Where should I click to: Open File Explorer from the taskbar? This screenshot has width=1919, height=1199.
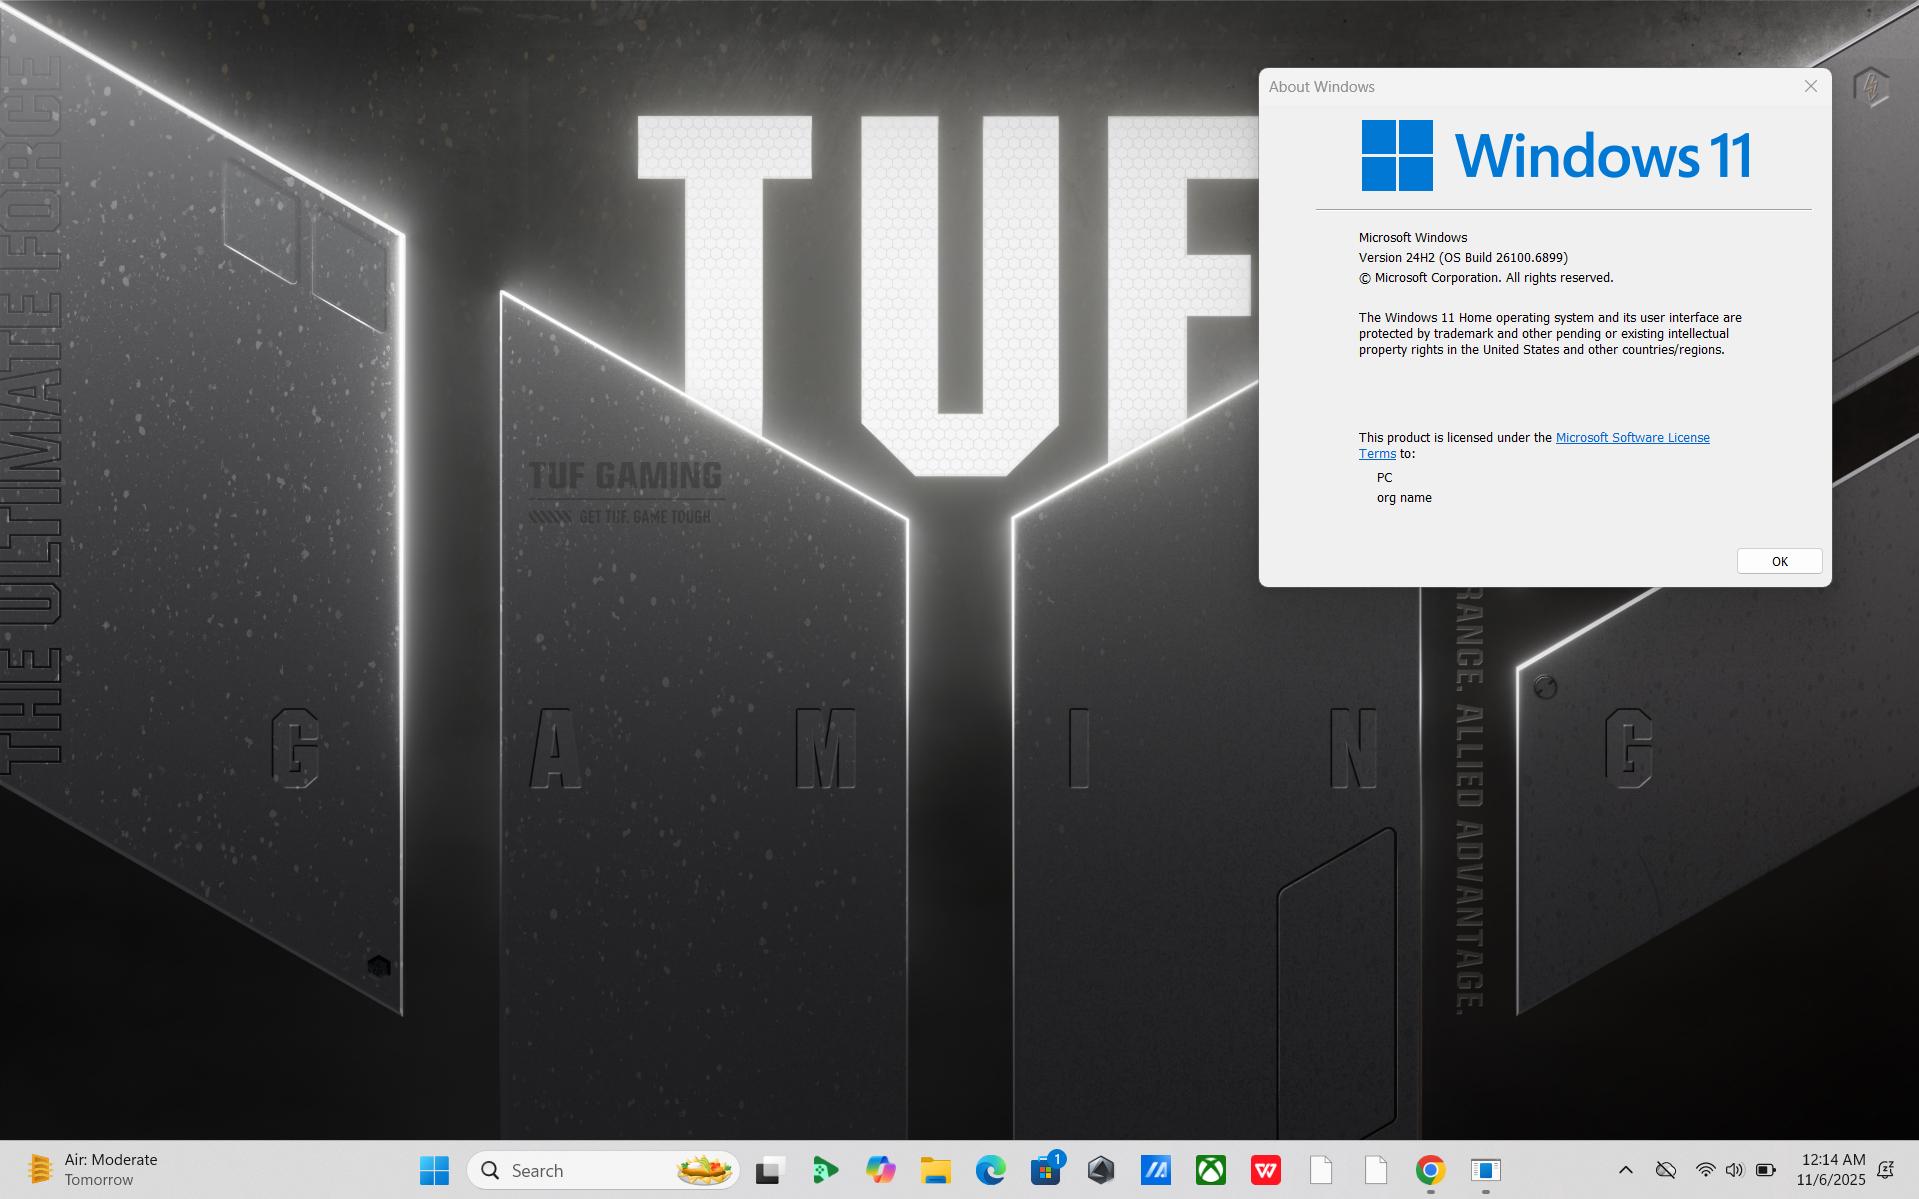tap(935, 1170)
